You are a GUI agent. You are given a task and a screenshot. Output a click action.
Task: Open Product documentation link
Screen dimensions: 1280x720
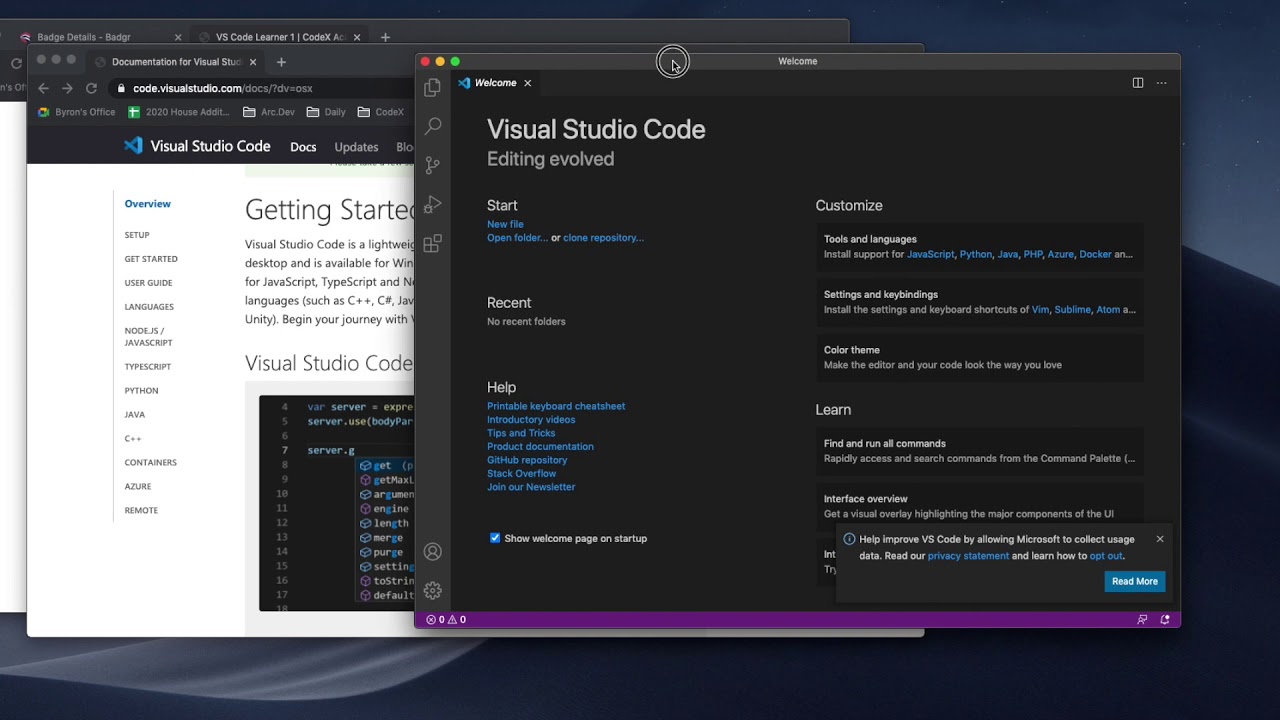coord(540,447)
